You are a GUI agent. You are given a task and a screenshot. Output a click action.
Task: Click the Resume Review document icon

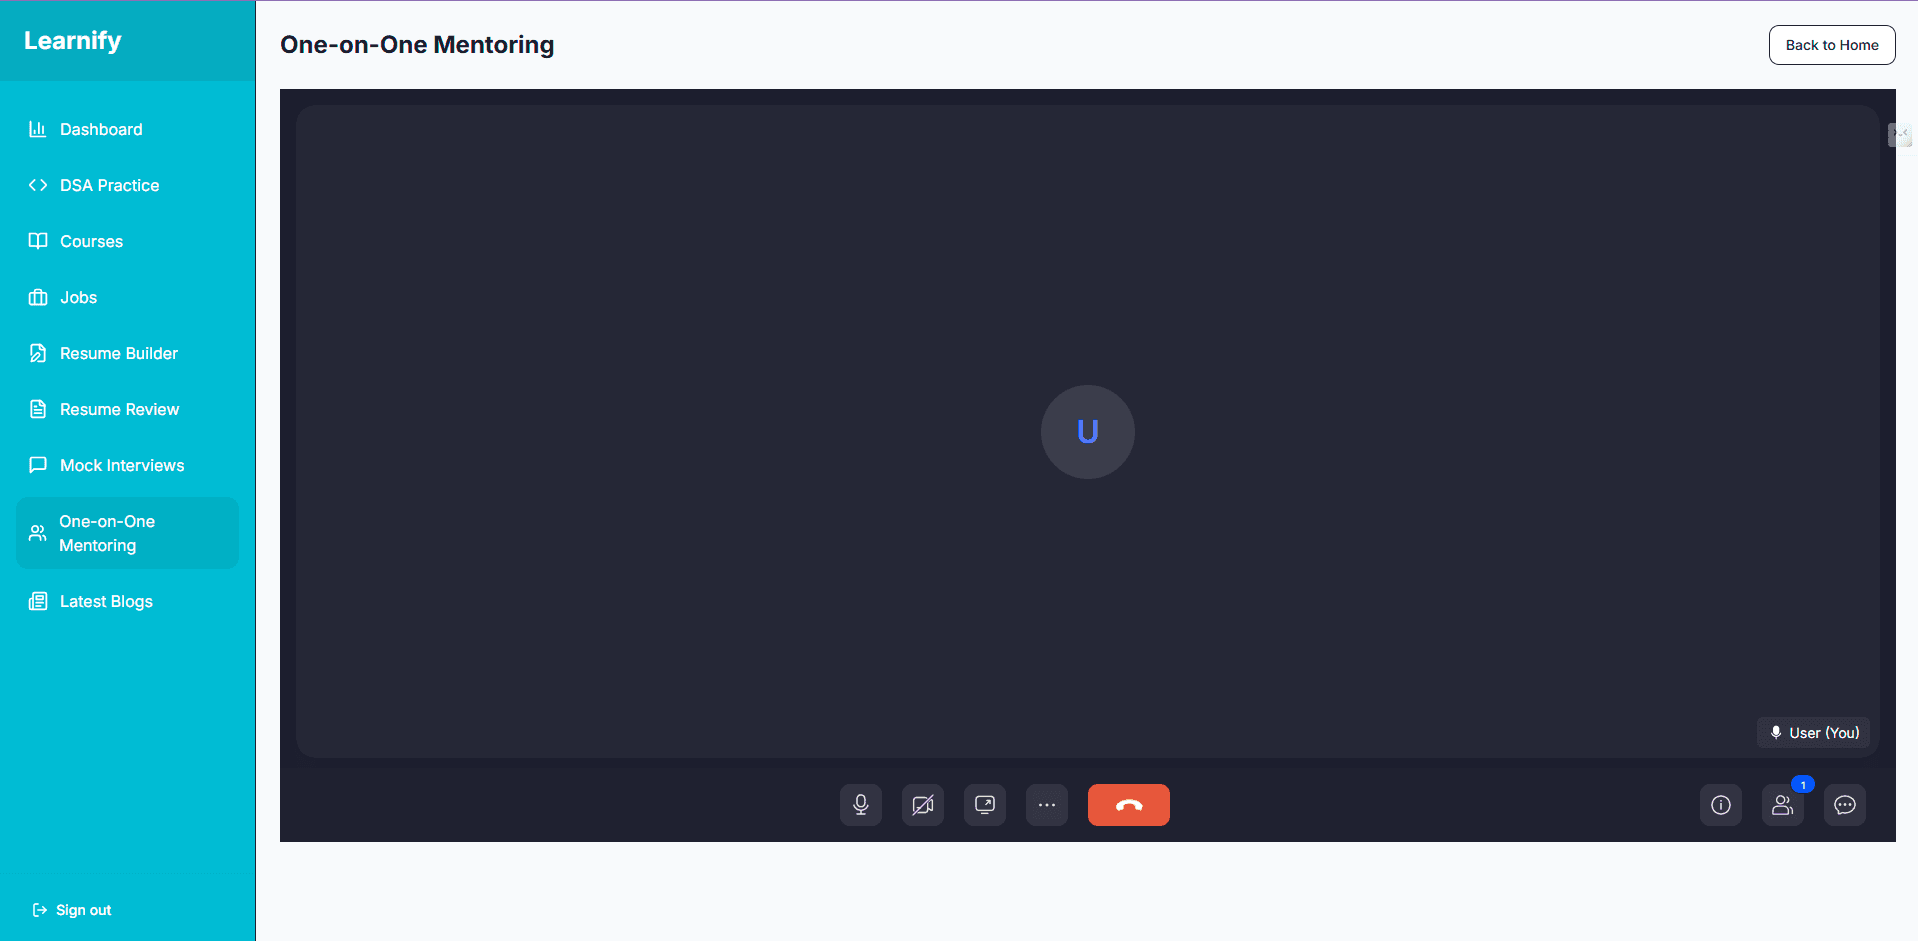[x=38, y=409]
